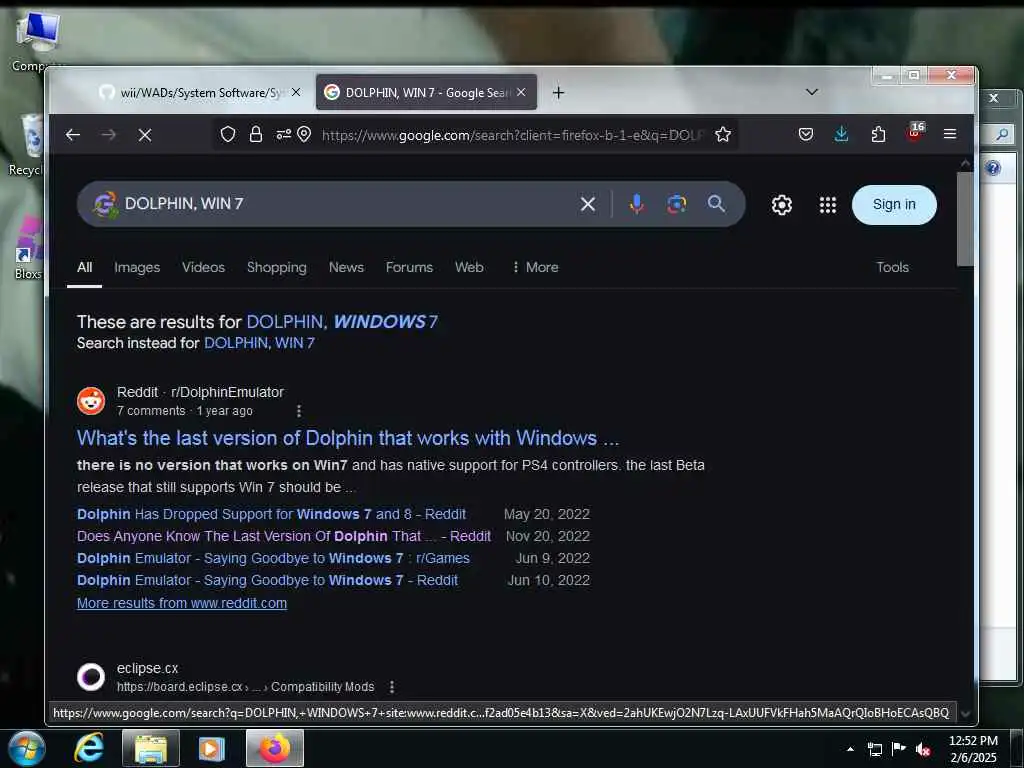Open options dots for the Reddit result
Image resolution: width=1024 pixels, height=768 pixels.
click(298, 411)
